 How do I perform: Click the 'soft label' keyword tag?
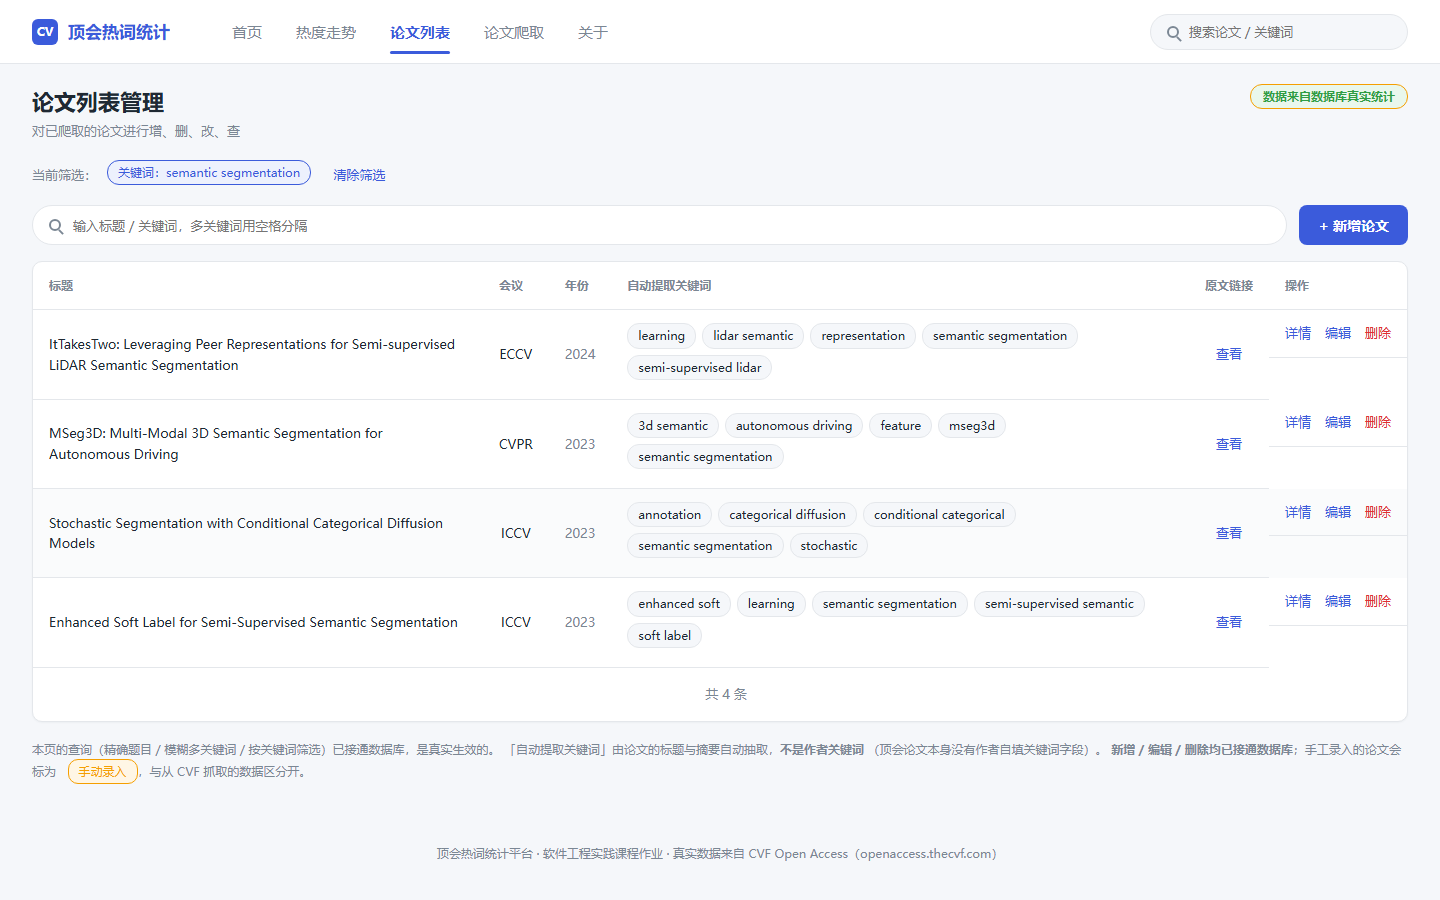pos(665,636)
